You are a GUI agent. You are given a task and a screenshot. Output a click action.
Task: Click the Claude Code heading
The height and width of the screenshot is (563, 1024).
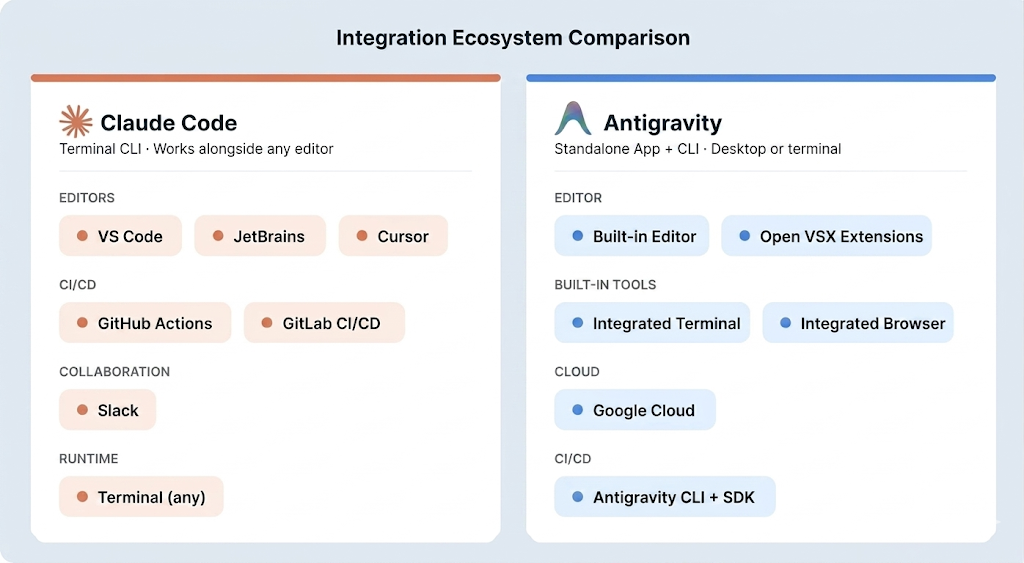(x=168, y=123)
